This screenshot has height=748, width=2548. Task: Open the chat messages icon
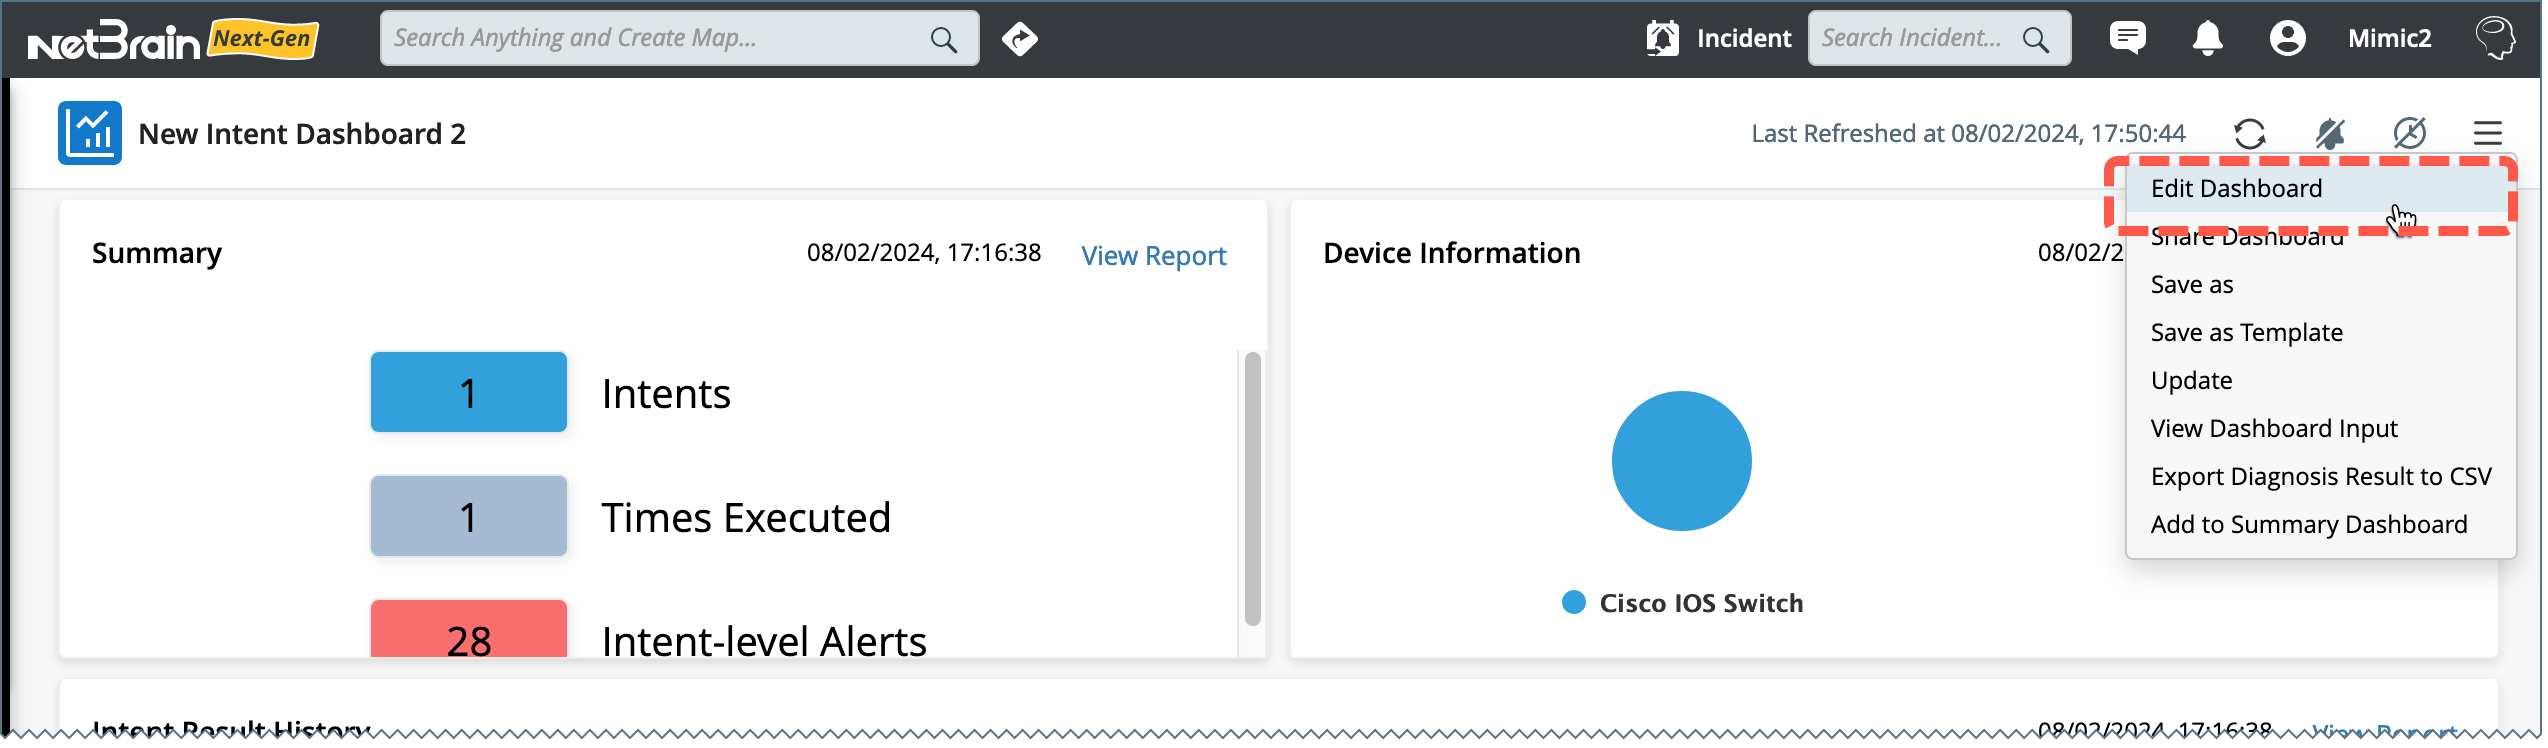tap(2126, 39)
